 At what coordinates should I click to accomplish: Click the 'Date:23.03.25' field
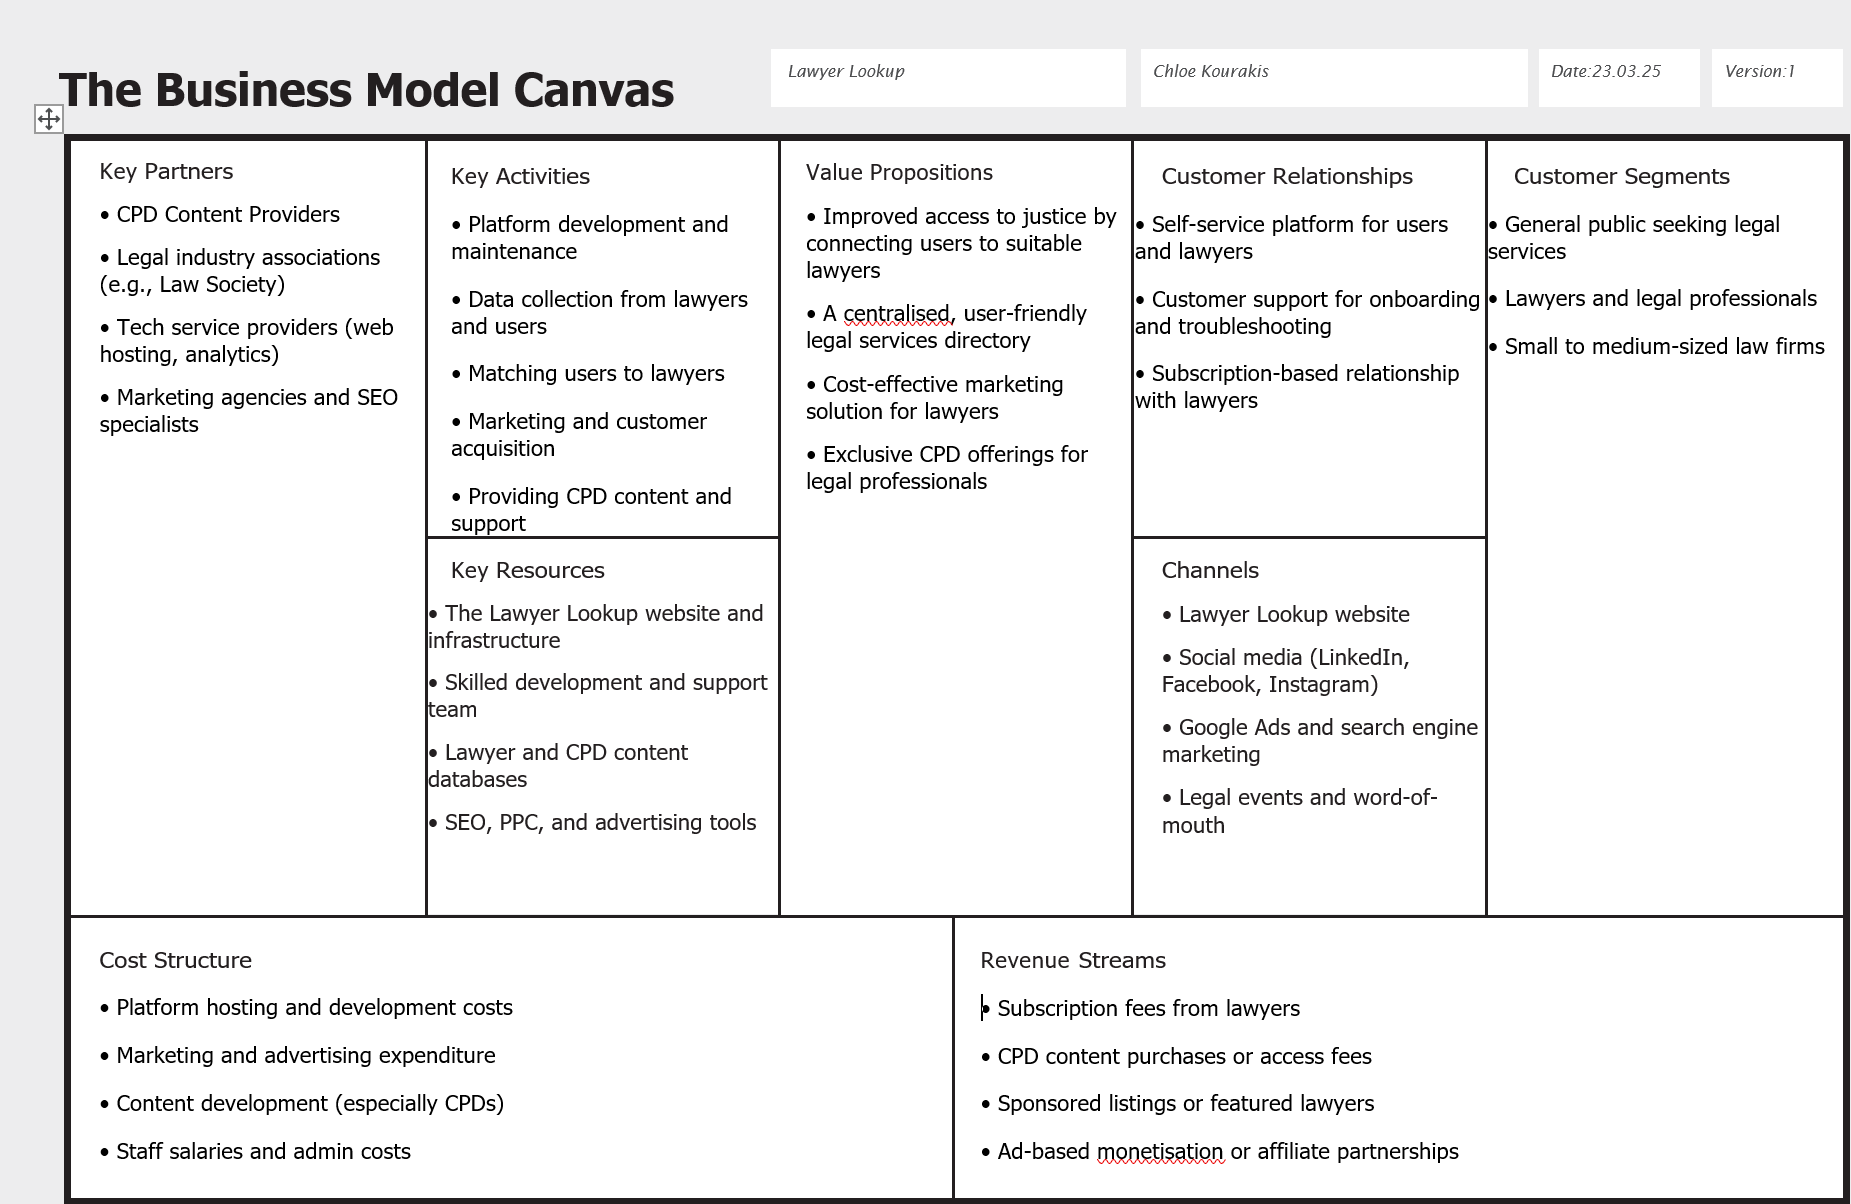[1619, 78]
